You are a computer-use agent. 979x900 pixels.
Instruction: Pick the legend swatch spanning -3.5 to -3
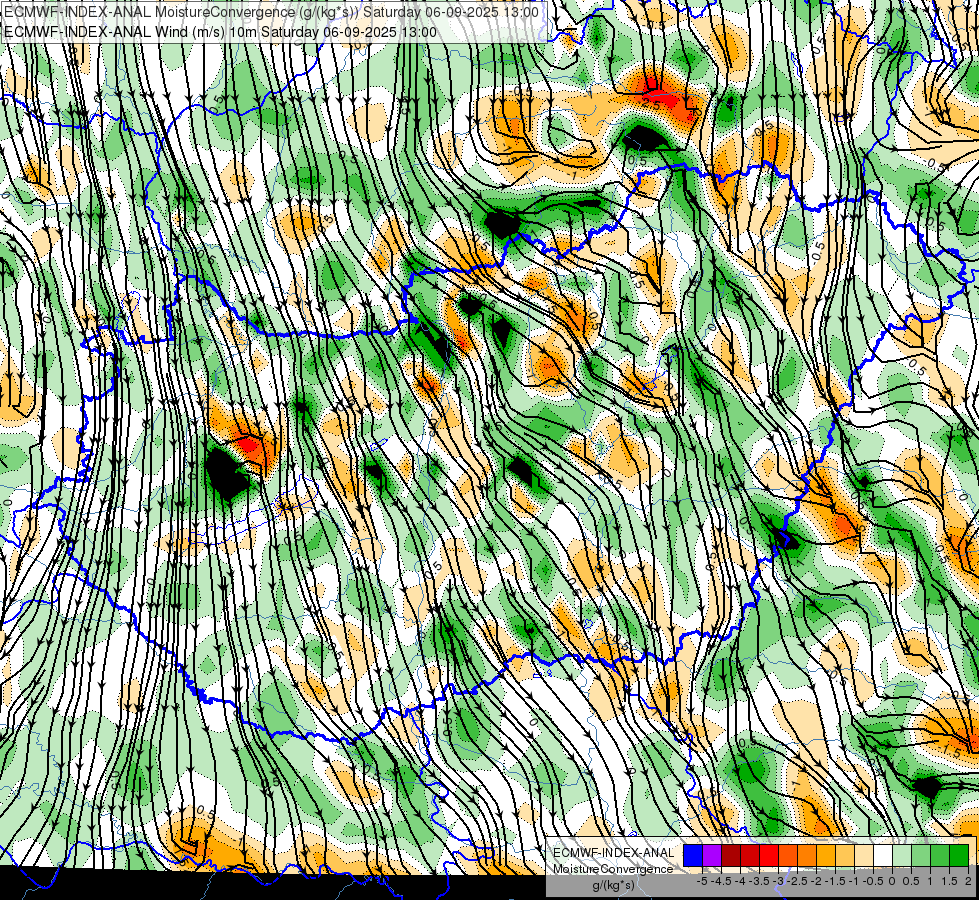[x=769, y=855]
